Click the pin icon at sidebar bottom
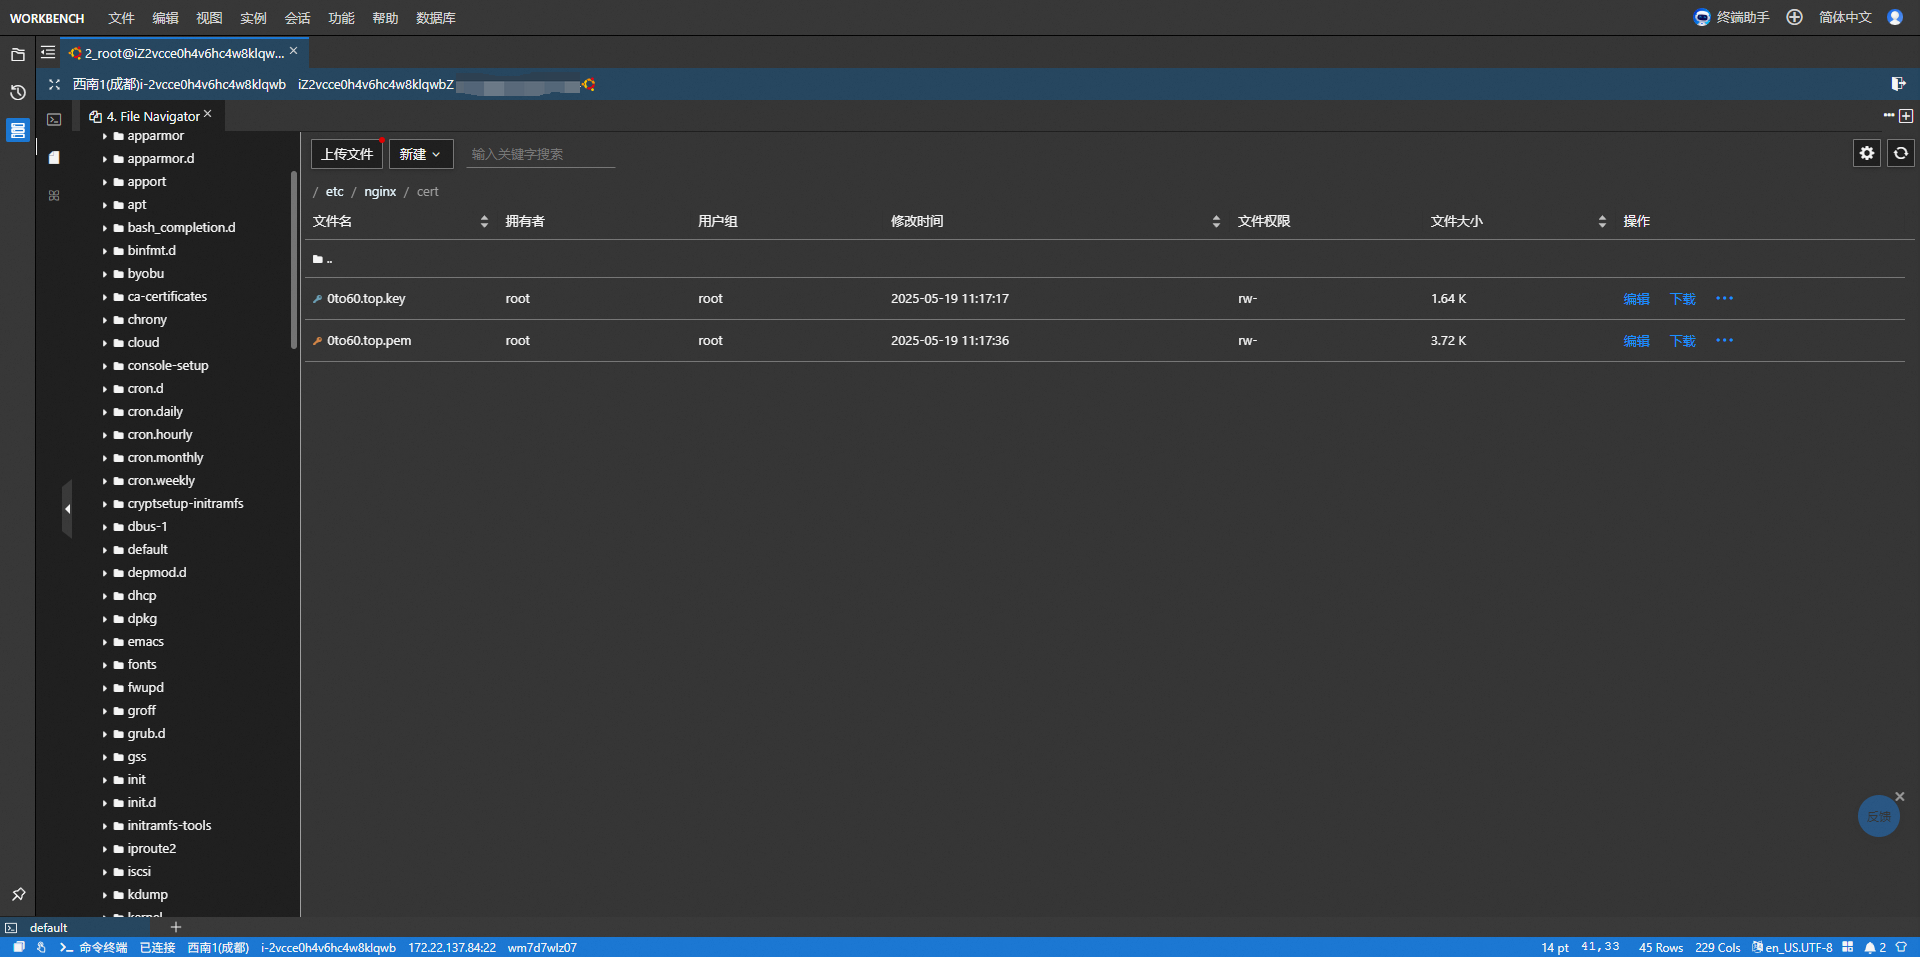Screen dimensions: 1920x957 pyautogui.click(x=18, y=894)
